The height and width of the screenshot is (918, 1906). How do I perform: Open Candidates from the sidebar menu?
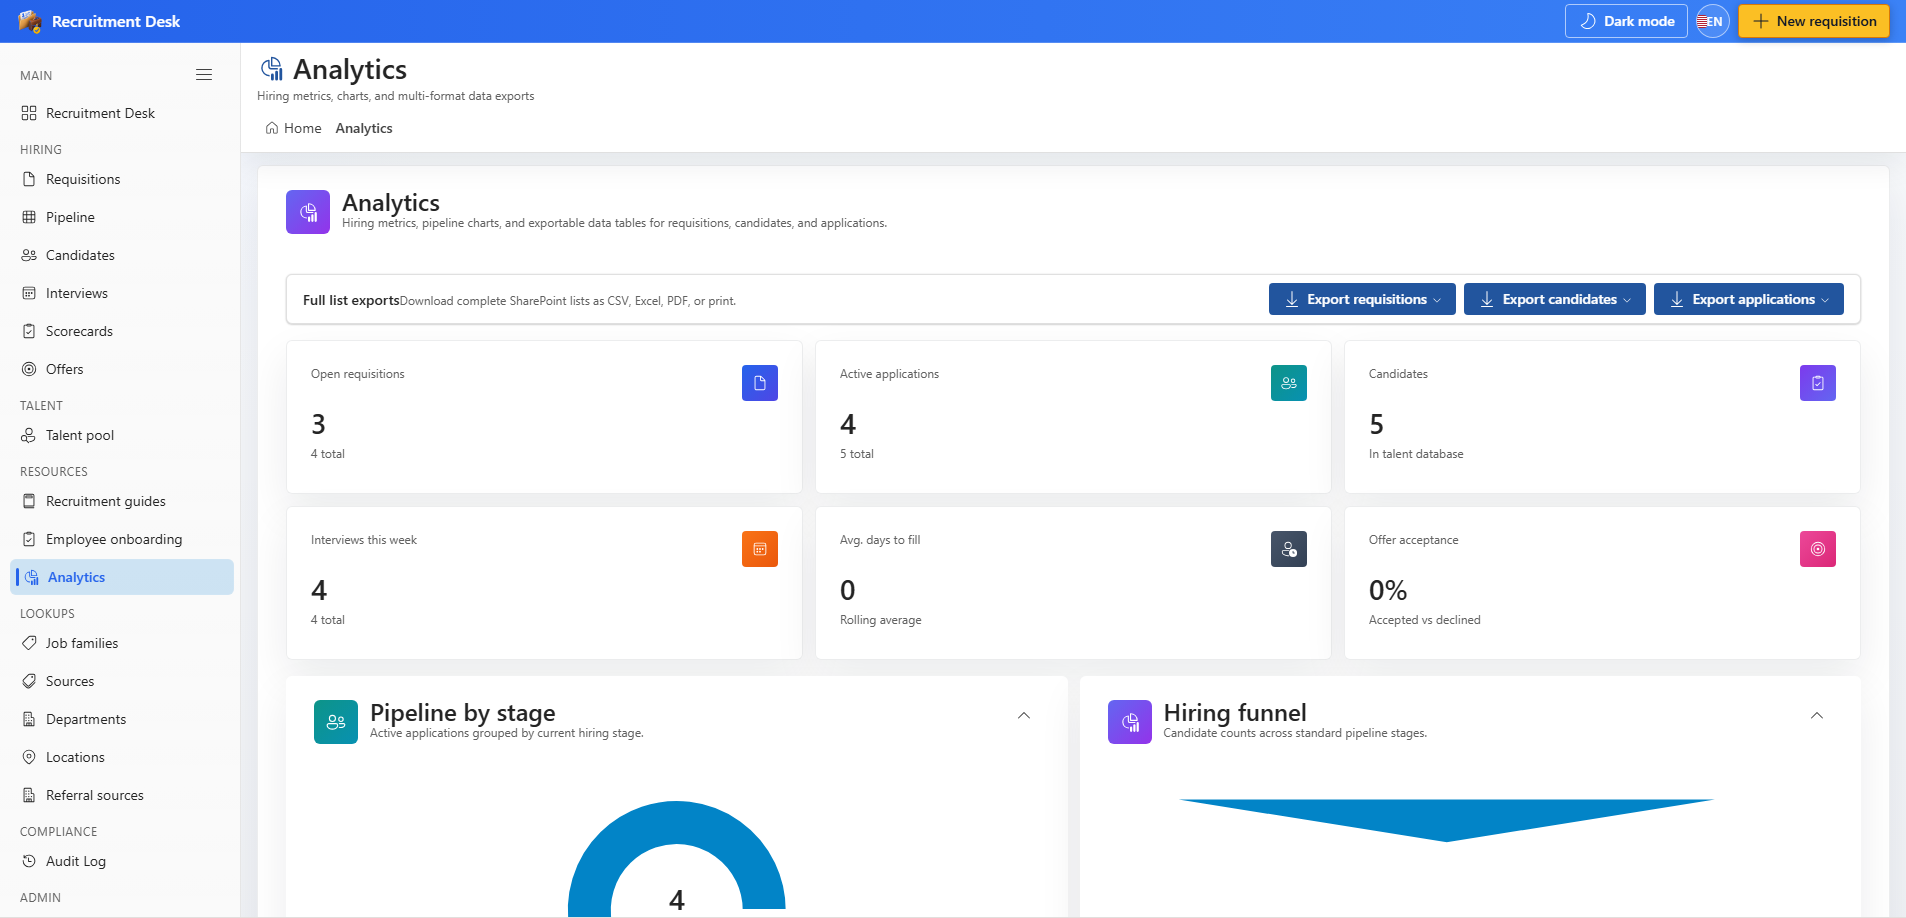point(122,255)
